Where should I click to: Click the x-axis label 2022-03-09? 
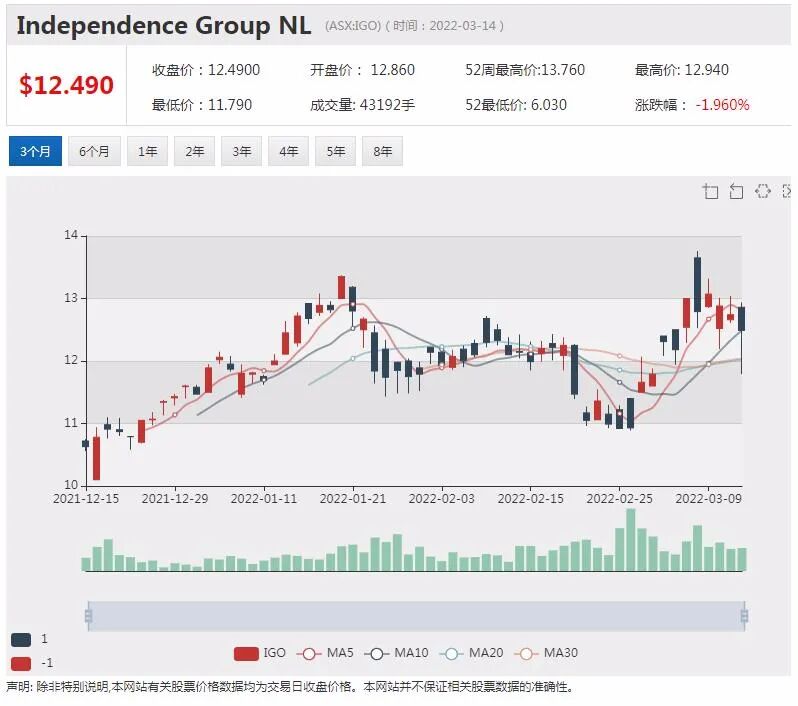pos(708,498)
